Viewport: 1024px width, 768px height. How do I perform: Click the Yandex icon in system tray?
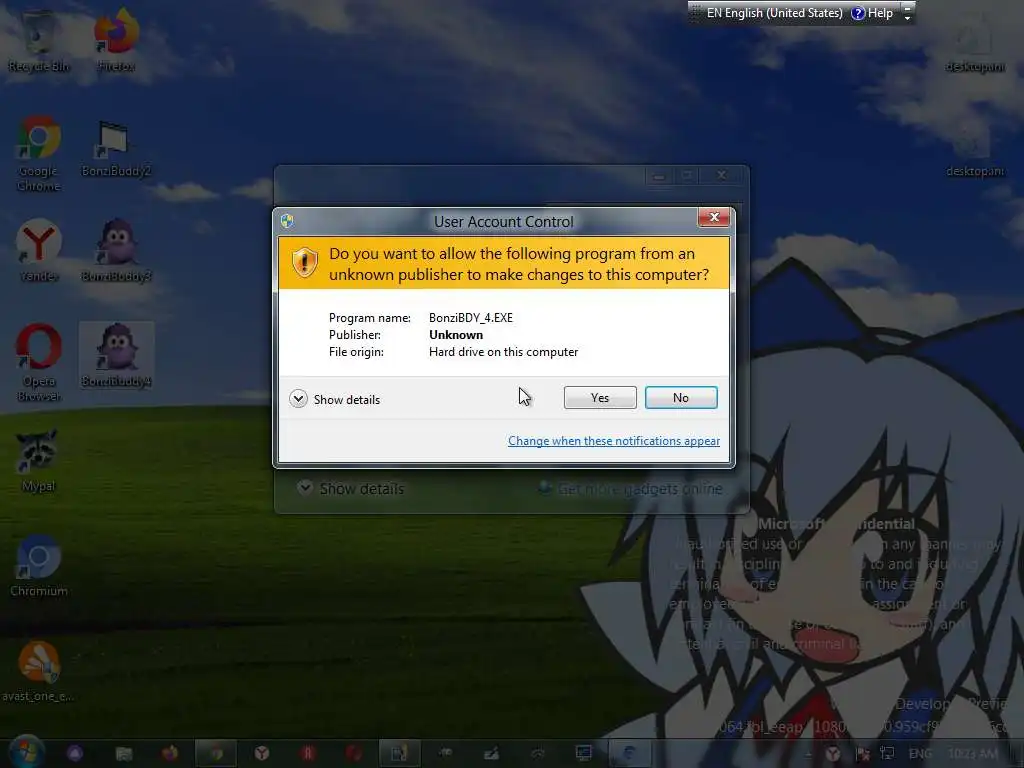coord(833,754)
